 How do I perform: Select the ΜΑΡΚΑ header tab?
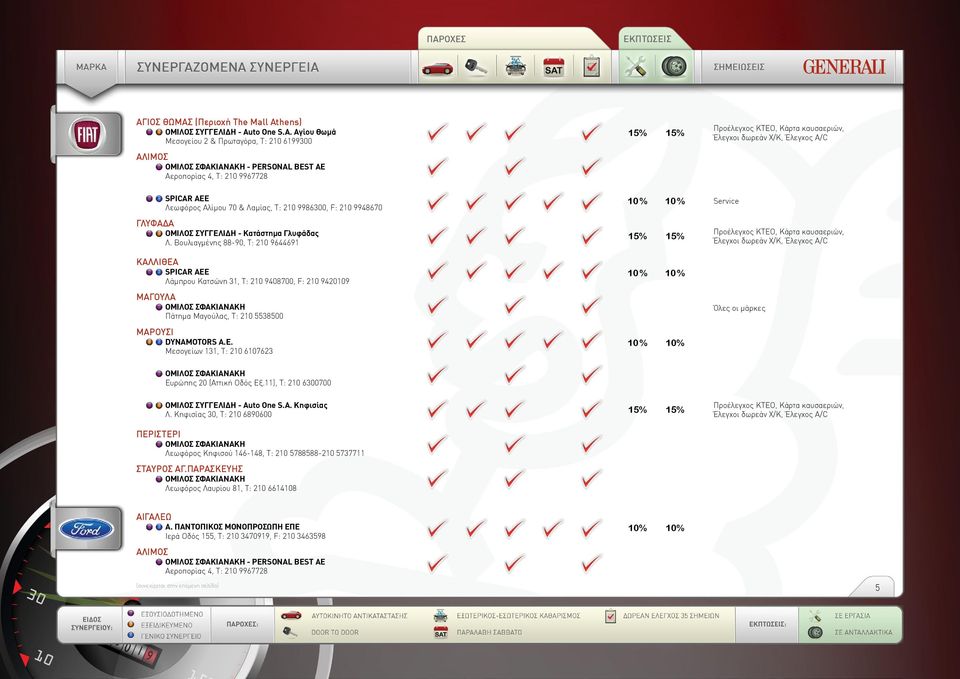click(91, 67)
